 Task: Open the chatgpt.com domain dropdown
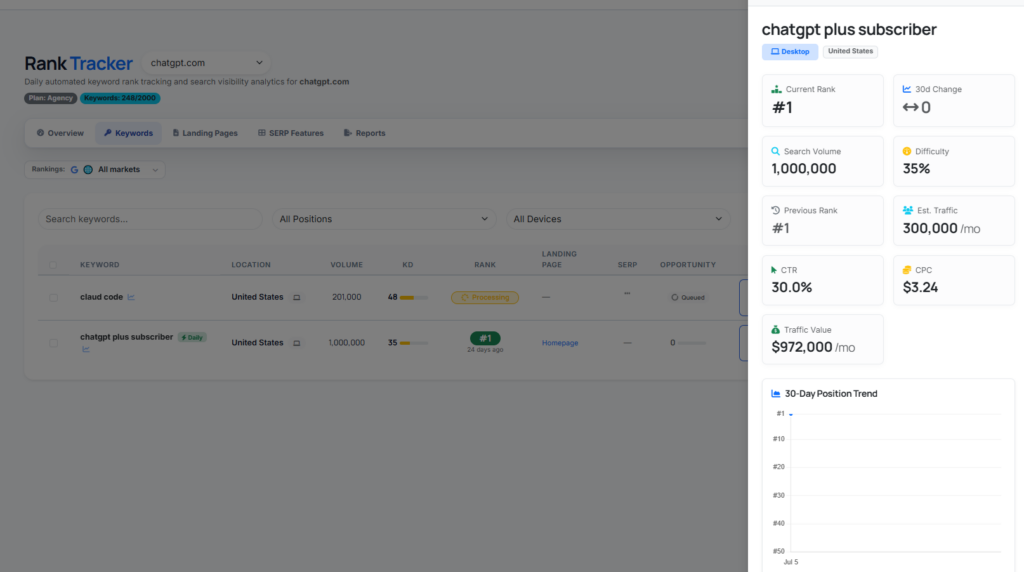click(206, 63)
